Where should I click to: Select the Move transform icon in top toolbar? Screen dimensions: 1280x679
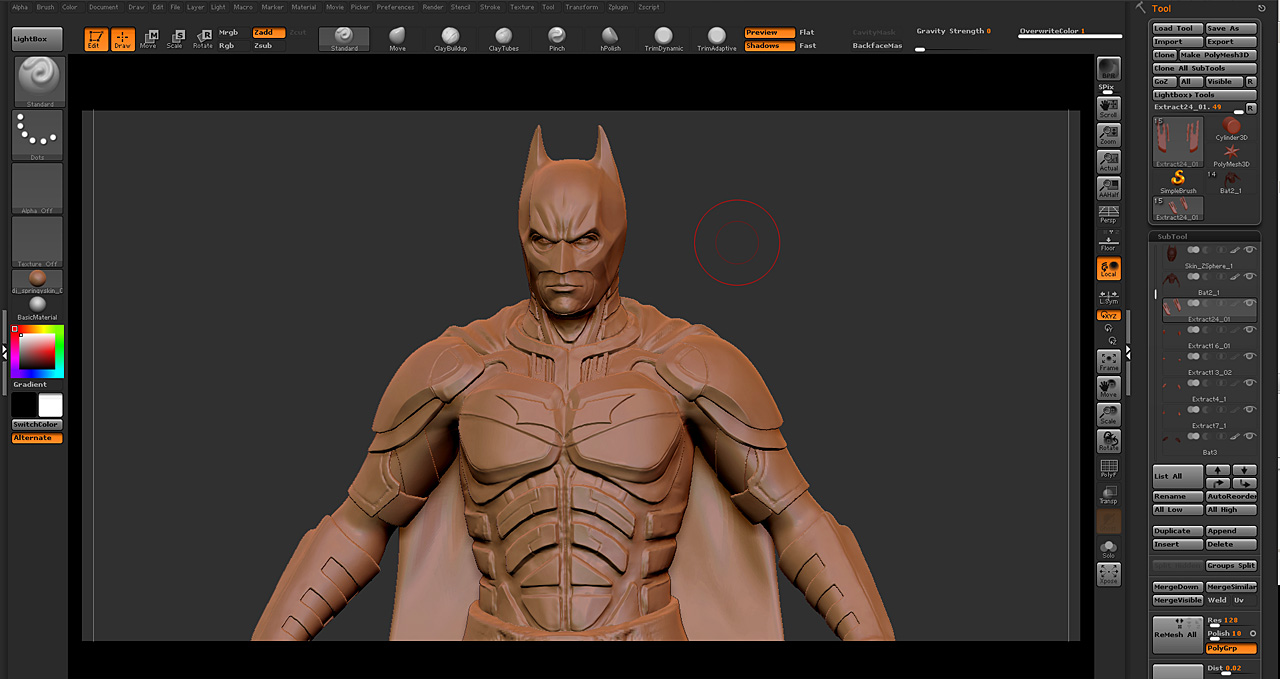[148, 40]
